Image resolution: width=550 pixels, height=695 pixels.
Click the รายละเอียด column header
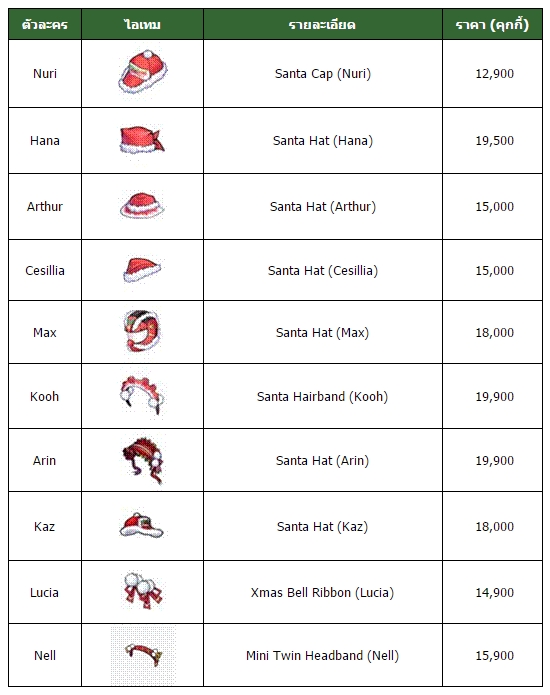(x=322, y=24)
